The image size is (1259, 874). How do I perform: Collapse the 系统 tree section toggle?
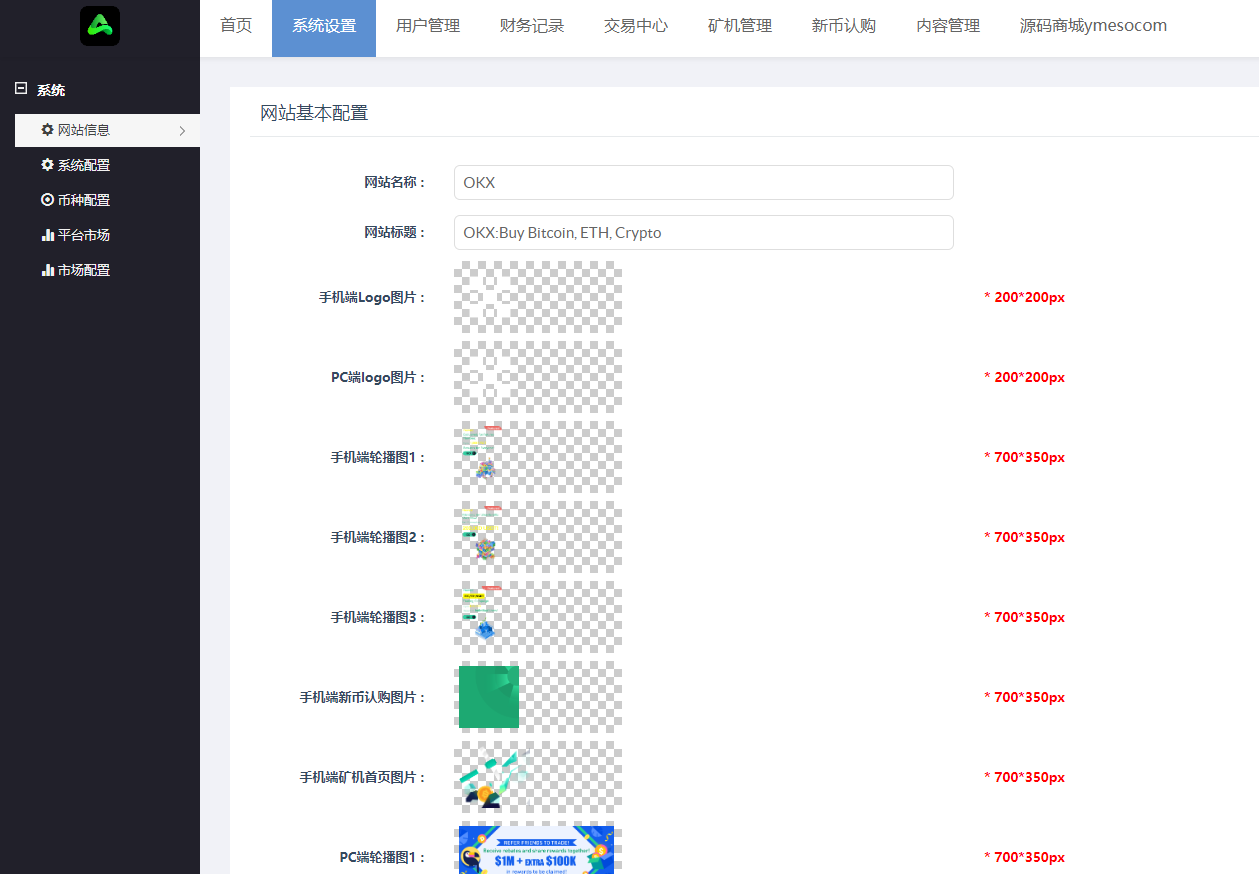[21, 89]
